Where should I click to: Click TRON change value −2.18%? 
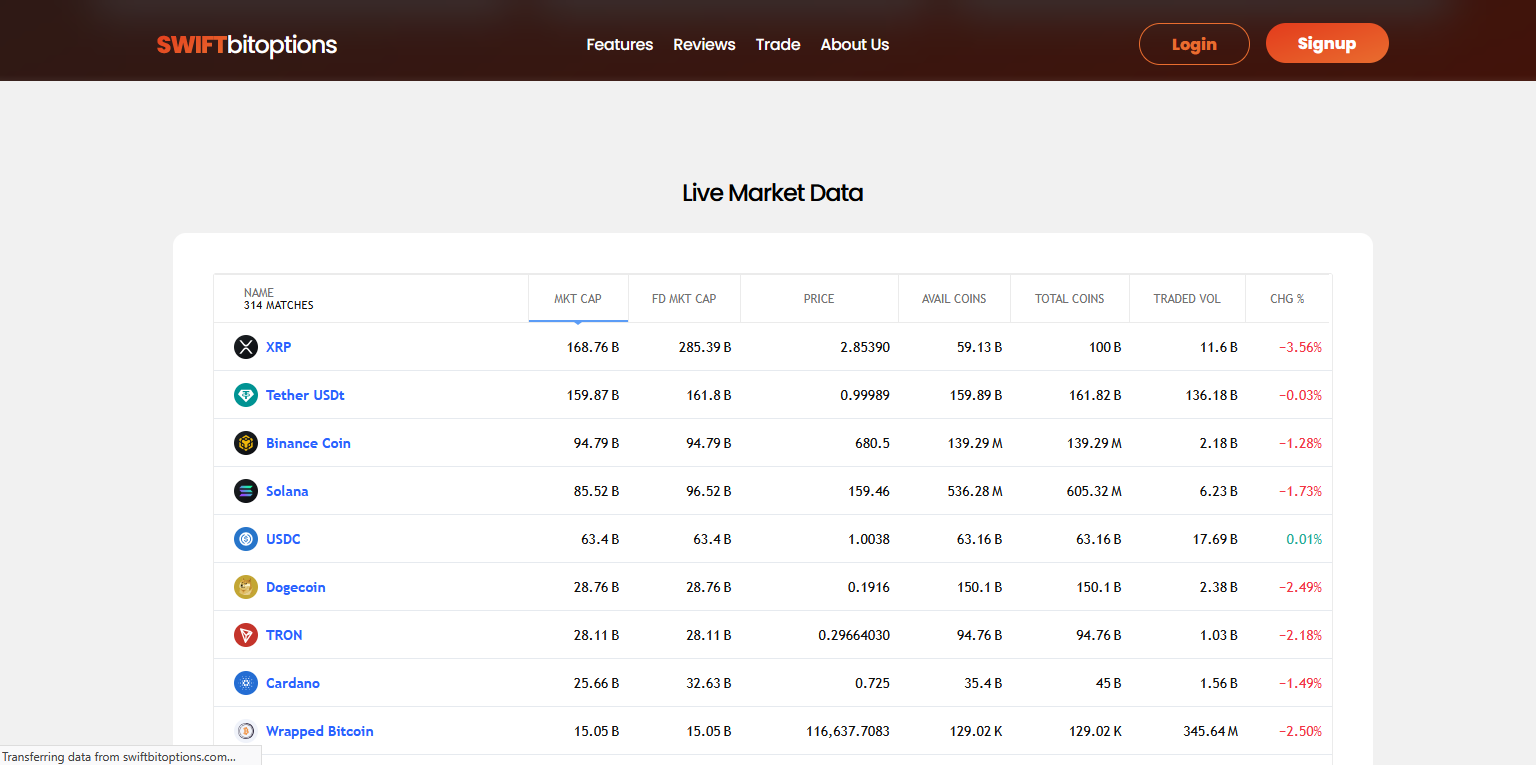point(1300,635)
